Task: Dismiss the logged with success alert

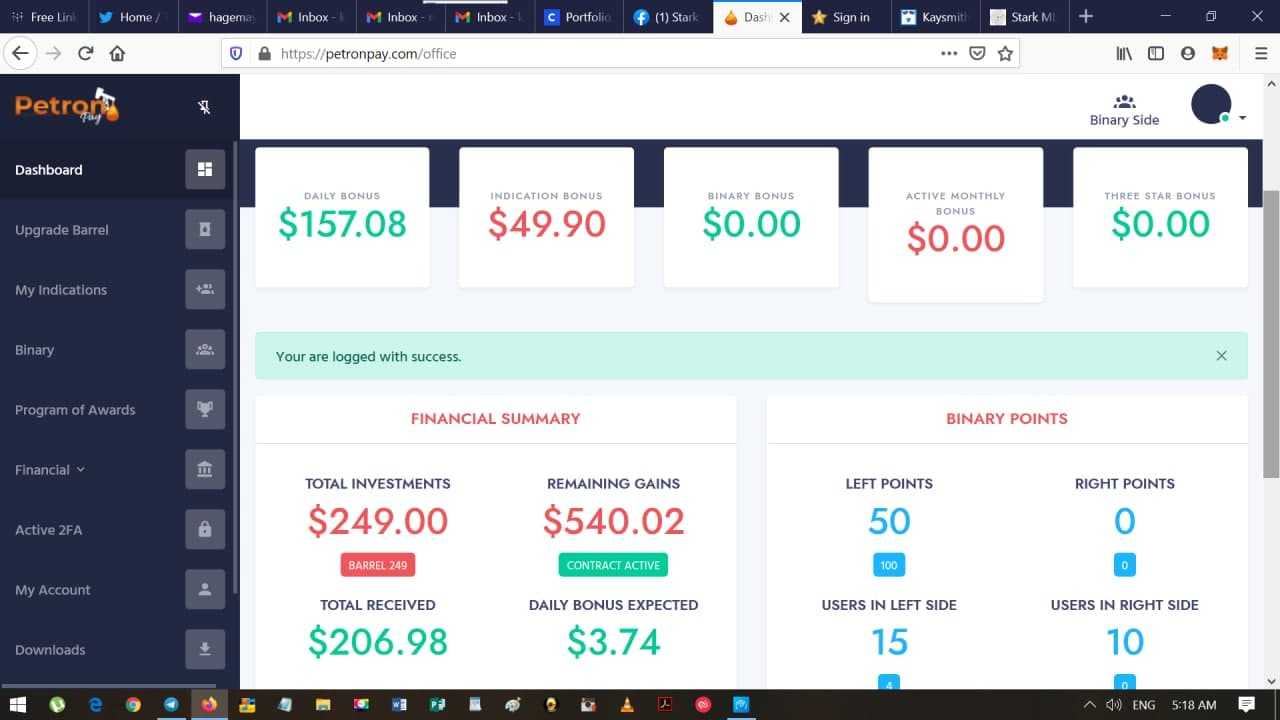Action: (1221, 356)
